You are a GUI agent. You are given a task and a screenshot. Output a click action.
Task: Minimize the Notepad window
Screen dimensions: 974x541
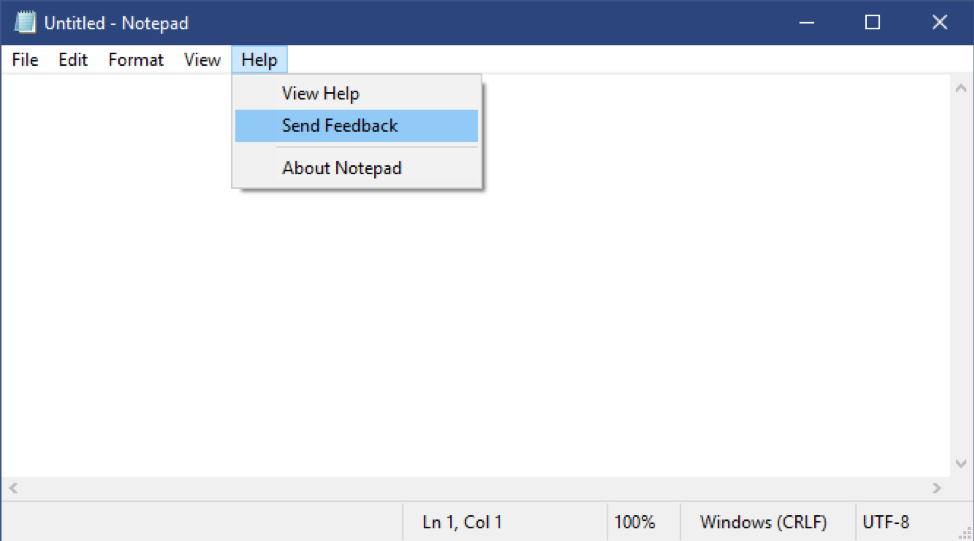(806, 22)
